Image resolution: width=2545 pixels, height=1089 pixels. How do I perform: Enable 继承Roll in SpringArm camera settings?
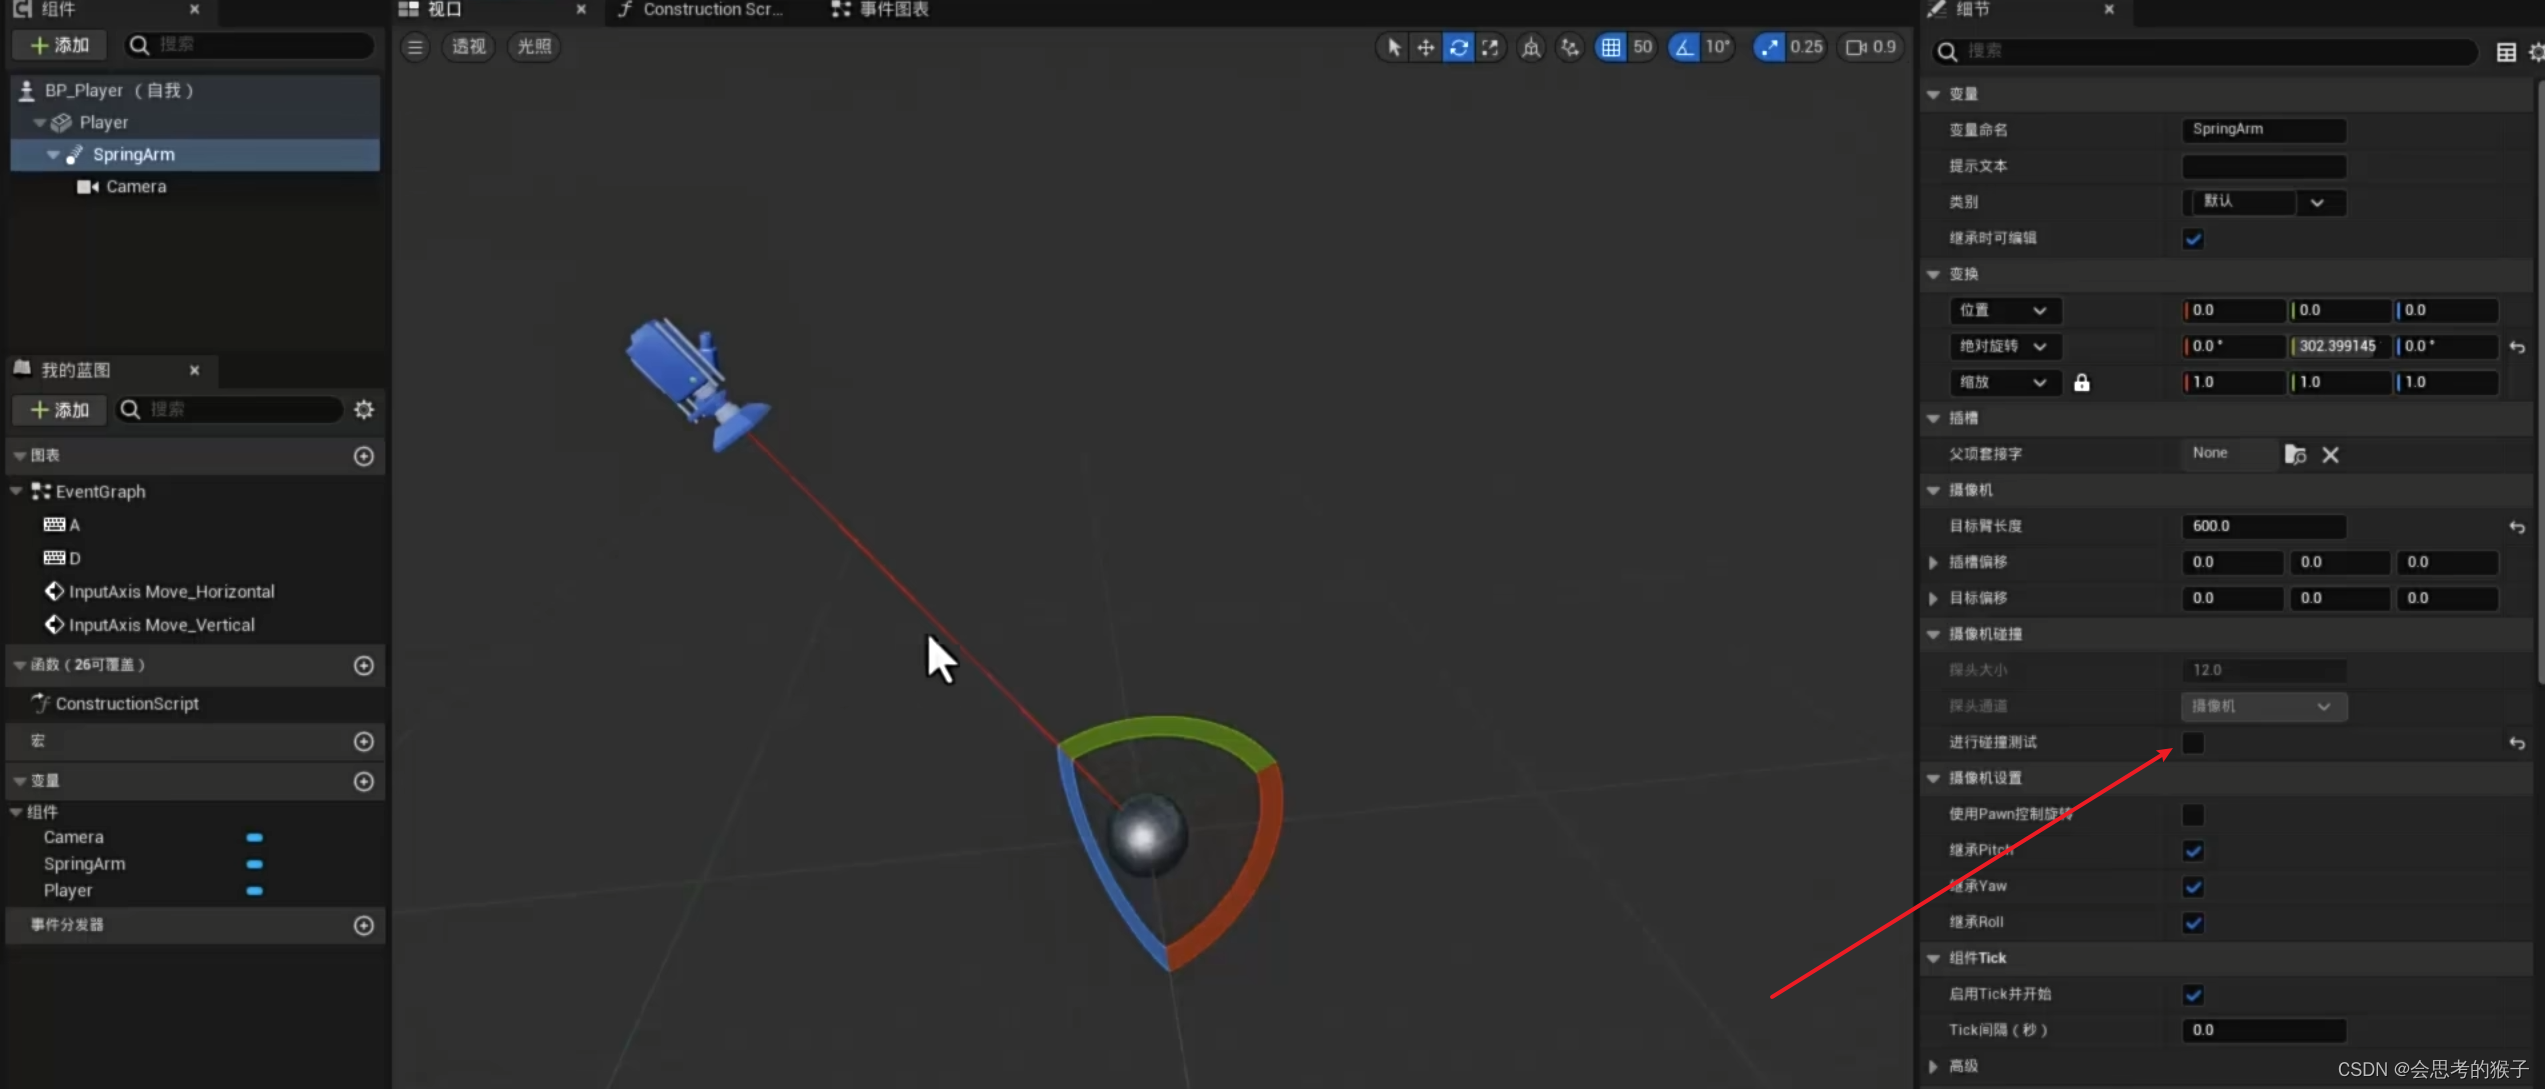pyautogui.click(x=2193, y=920)
